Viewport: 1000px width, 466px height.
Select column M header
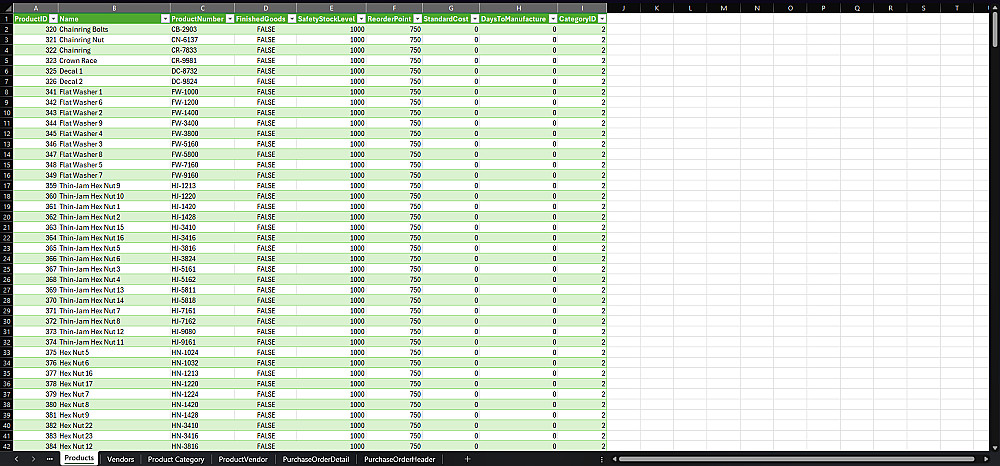click(723, 8)
